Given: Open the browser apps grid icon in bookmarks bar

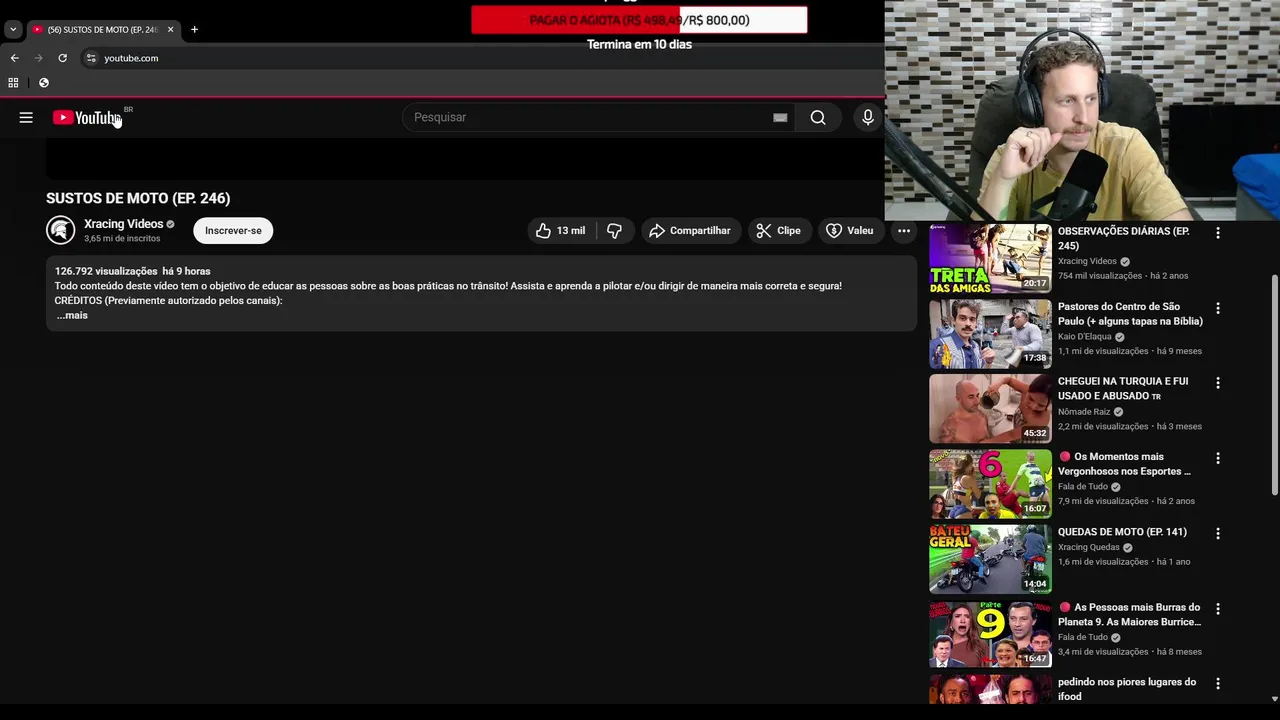Looking at the screenshot, I should [13, 83].
